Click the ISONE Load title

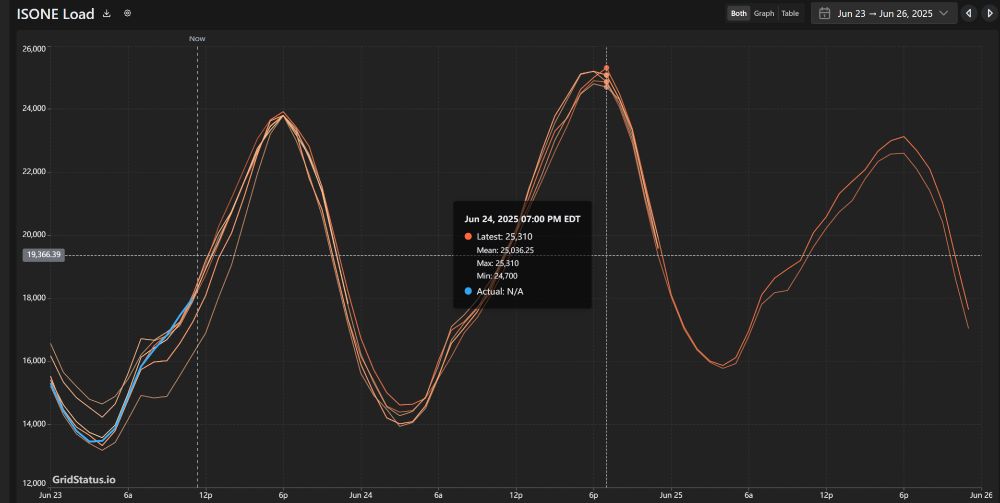(x=55, y=13)
